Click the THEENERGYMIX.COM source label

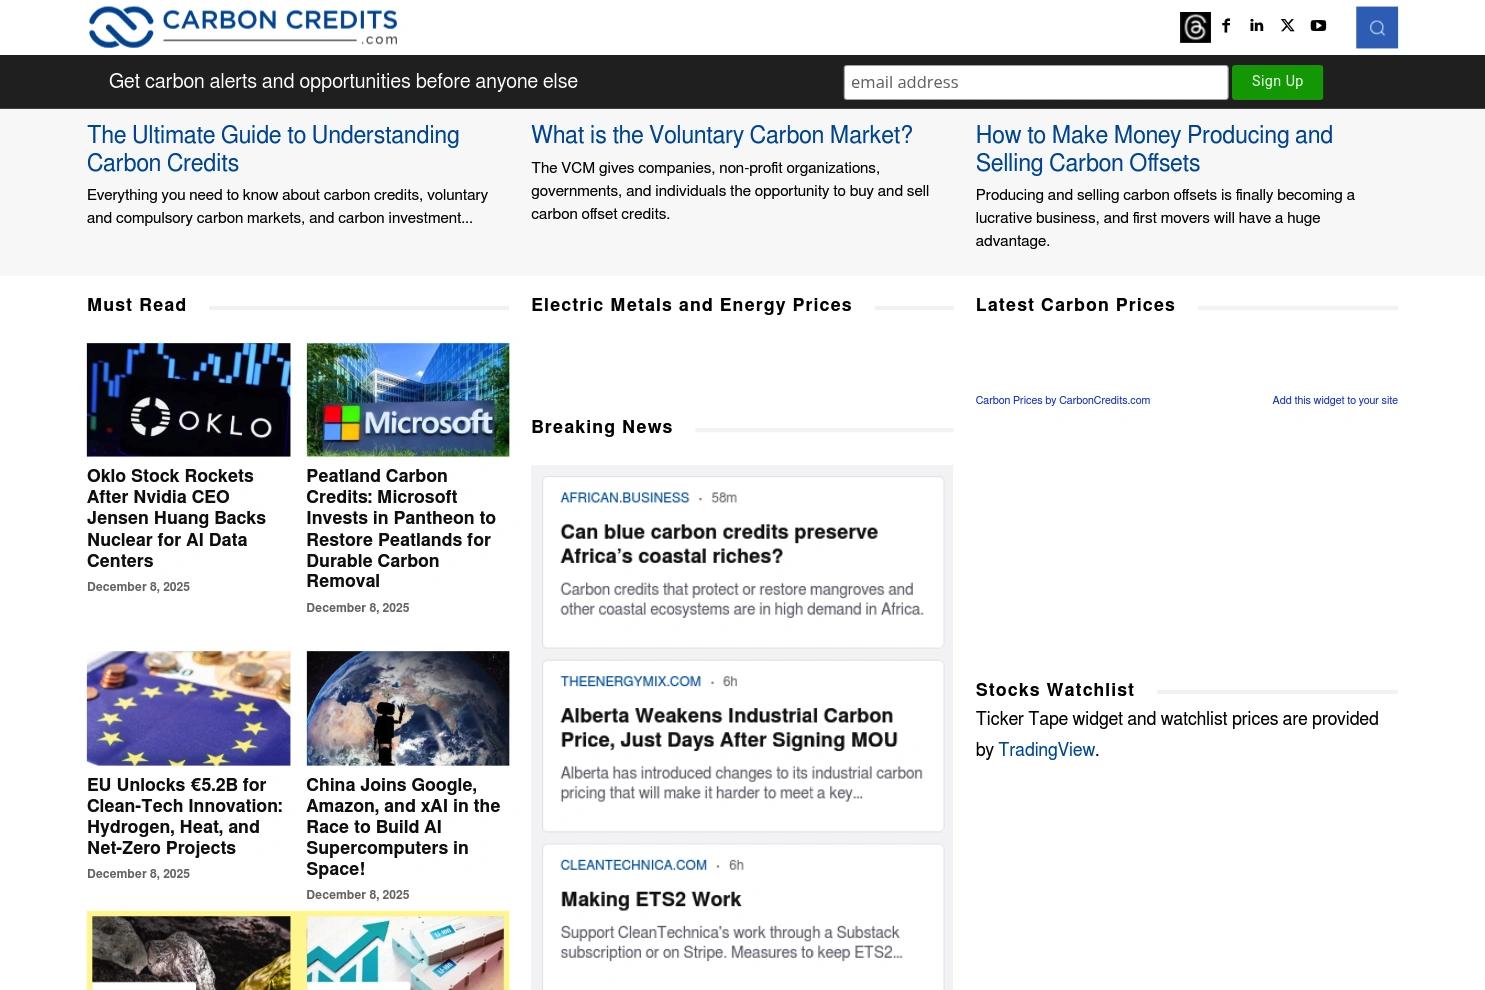click(x=631, y=682)
